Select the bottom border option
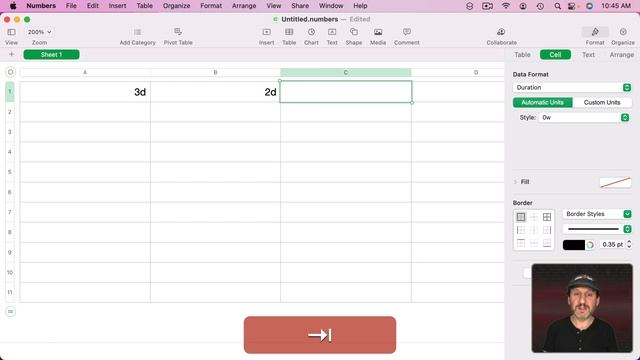The image size is (640, 360). point(547,243)
